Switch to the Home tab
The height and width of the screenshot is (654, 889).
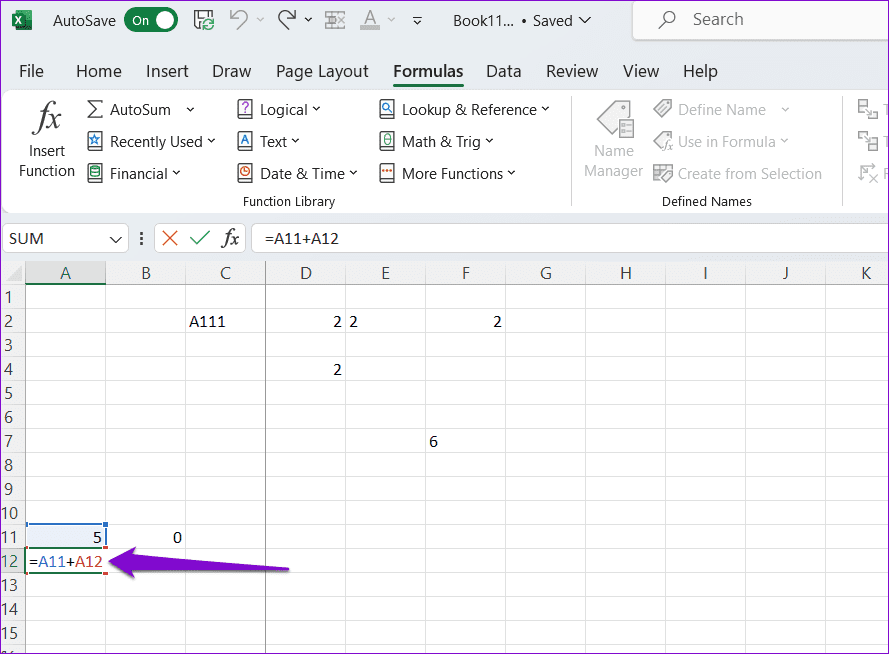(99, 71)
